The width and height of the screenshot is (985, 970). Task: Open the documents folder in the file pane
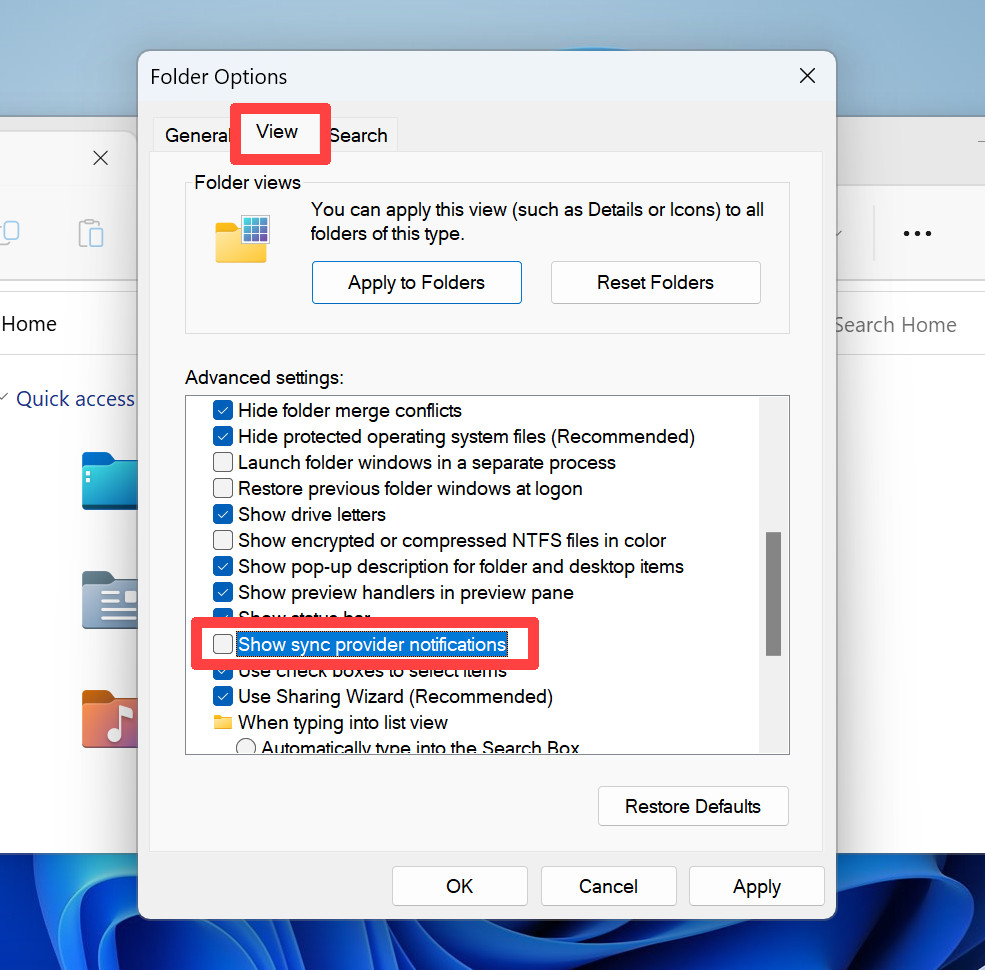(x=112, y=600)
